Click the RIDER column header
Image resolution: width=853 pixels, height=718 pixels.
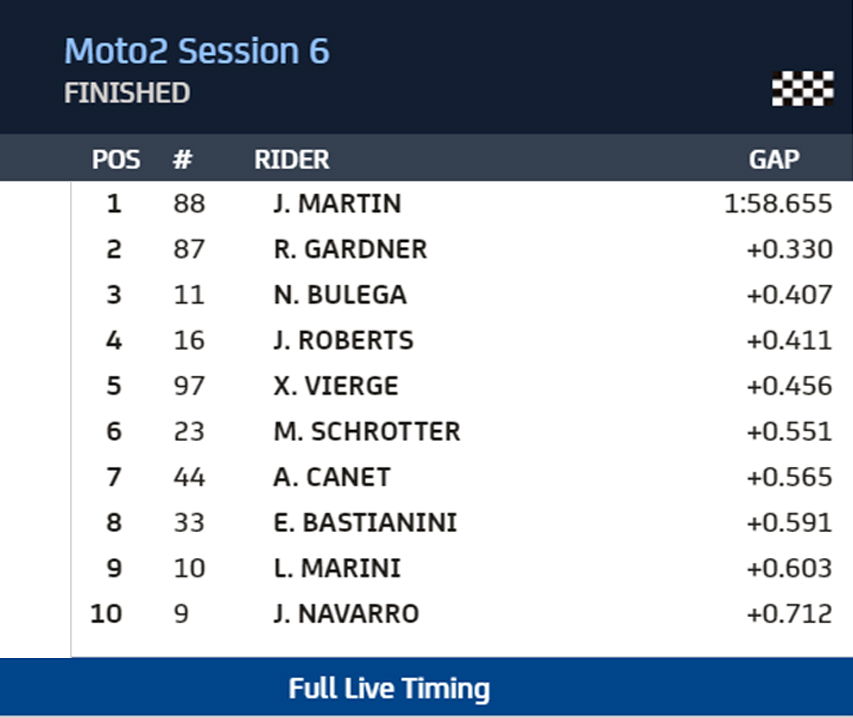click(291, 159)
